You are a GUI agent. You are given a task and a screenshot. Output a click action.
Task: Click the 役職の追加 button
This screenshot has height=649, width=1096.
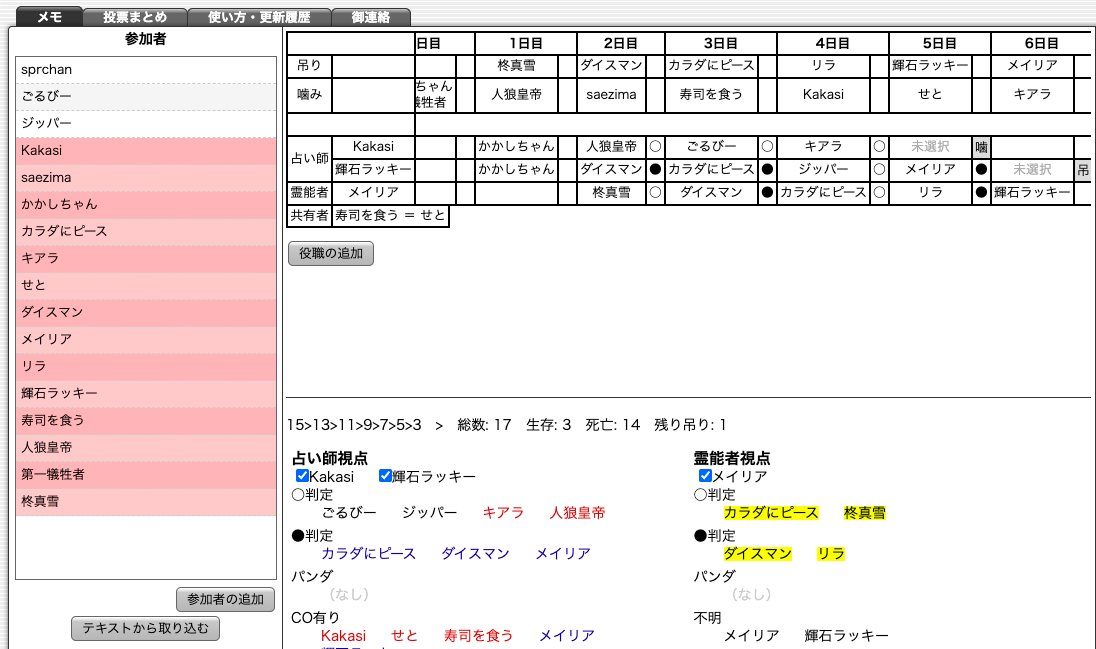[x=331, y=253]
